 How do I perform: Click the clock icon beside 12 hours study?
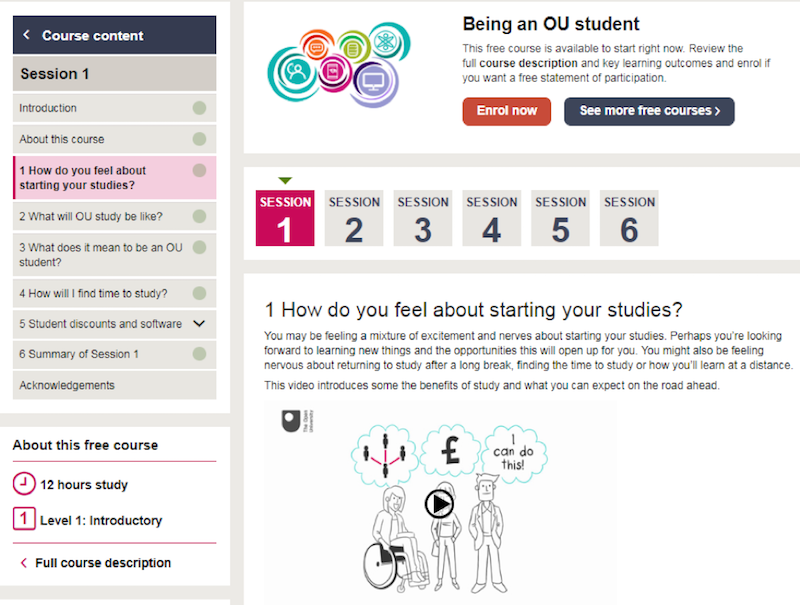pos(23,484)
